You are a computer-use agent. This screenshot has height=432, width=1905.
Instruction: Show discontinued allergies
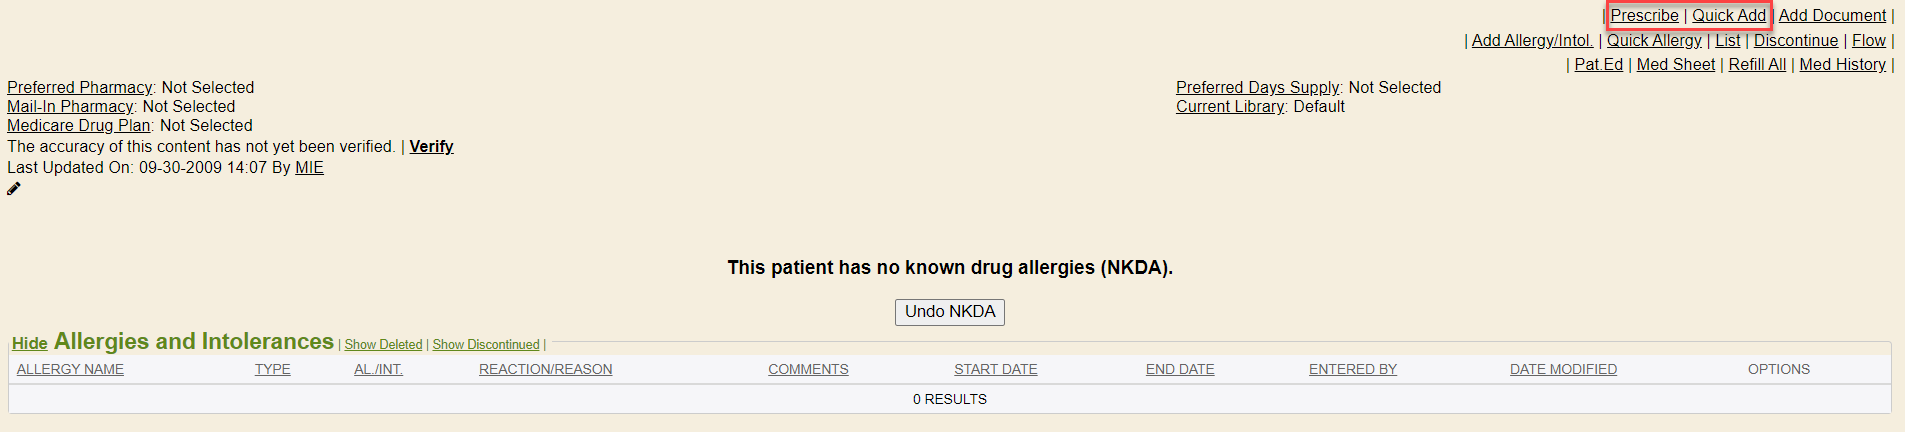click(485, 345)
